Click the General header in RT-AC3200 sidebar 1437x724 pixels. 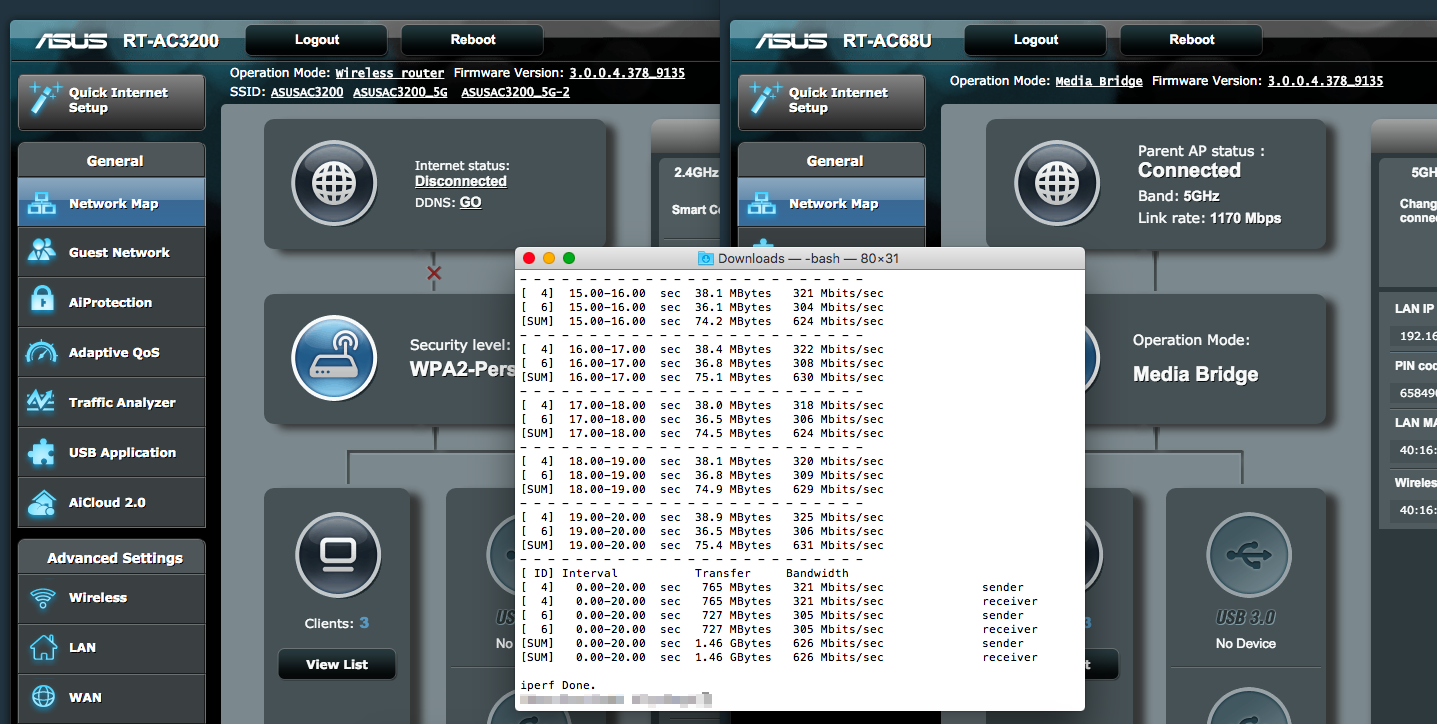point(112,160)
